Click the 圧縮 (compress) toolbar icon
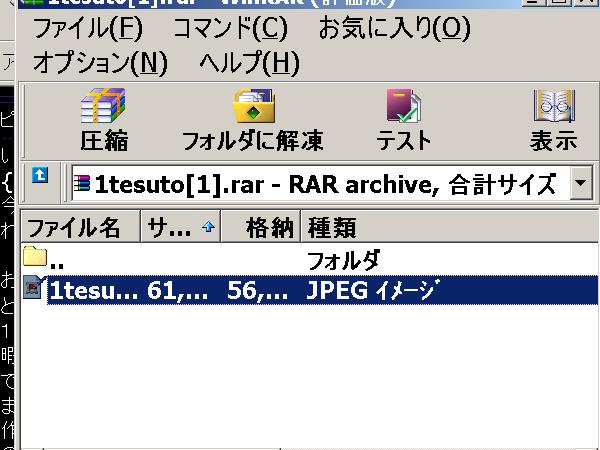The height and width of the screenshot is (450, 600). click(x=103, y=106)
